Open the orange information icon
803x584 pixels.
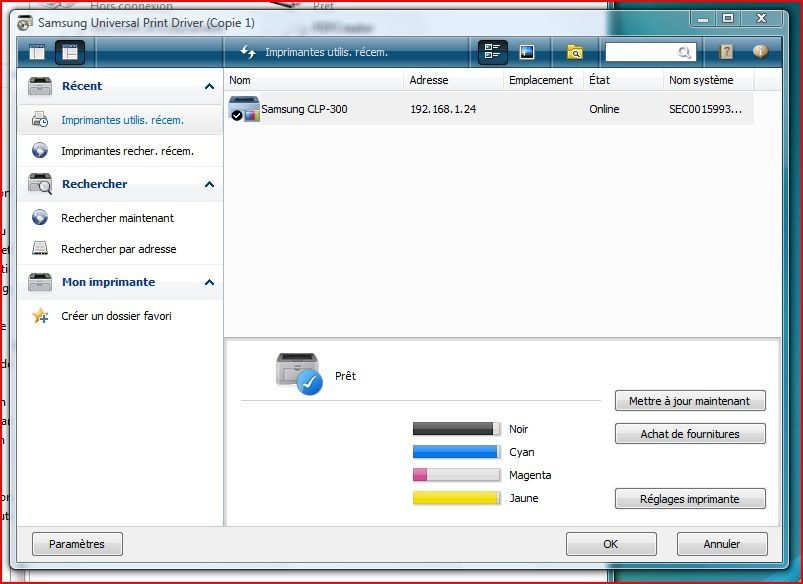760,51
